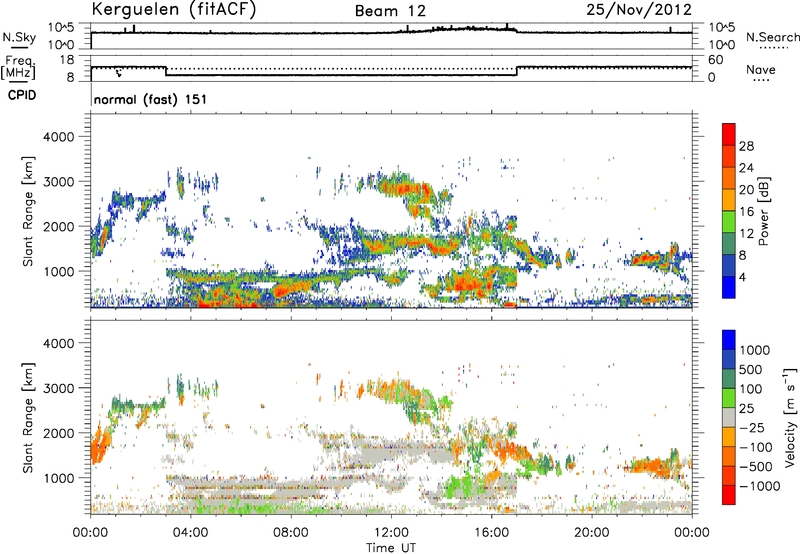This screenshot has height=554, width=800.
Task: Click the velocity panel 'Slant Range [km]' label
Action: click(x=28, y=417)
